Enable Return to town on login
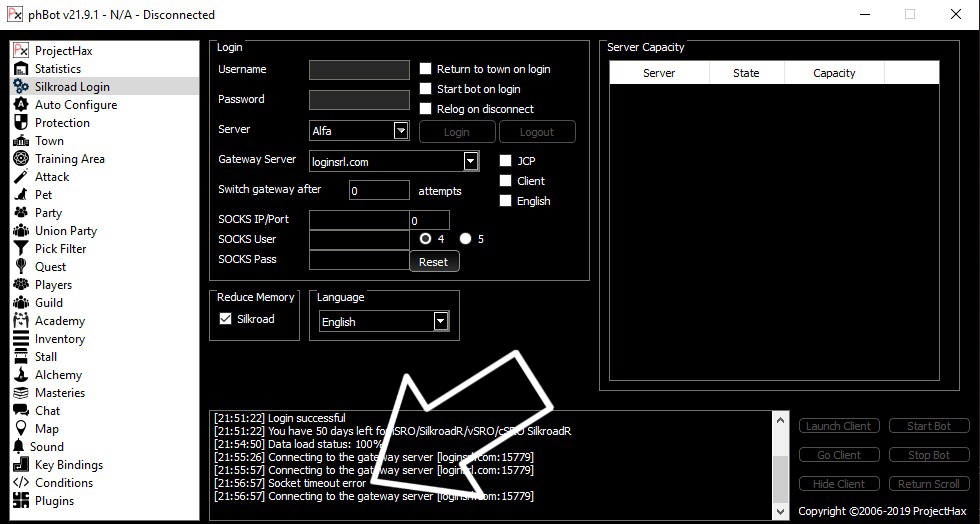The width and height of the screenshot is (980, 524). [426, 69]
